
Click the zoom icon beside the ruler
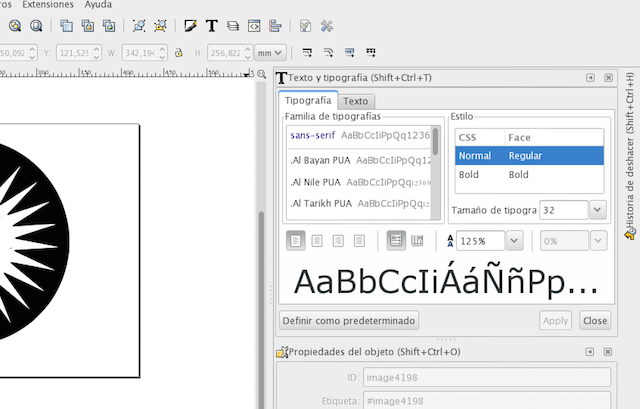pos(262,74)
